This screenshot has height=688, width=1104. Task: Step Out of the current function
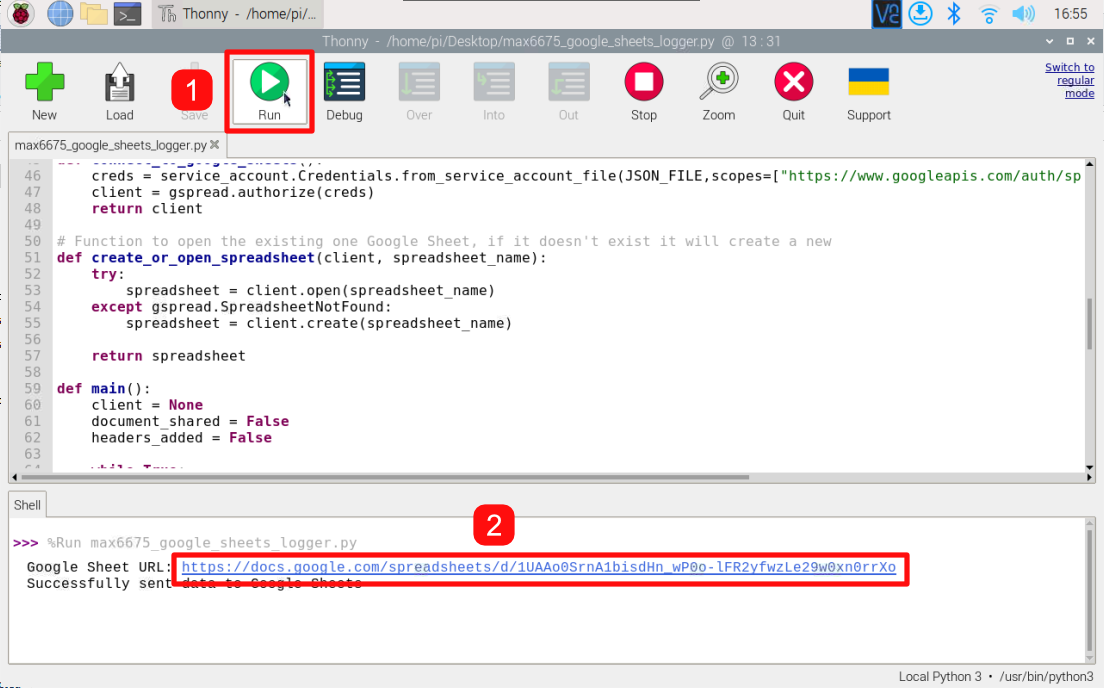coord(568,90)
